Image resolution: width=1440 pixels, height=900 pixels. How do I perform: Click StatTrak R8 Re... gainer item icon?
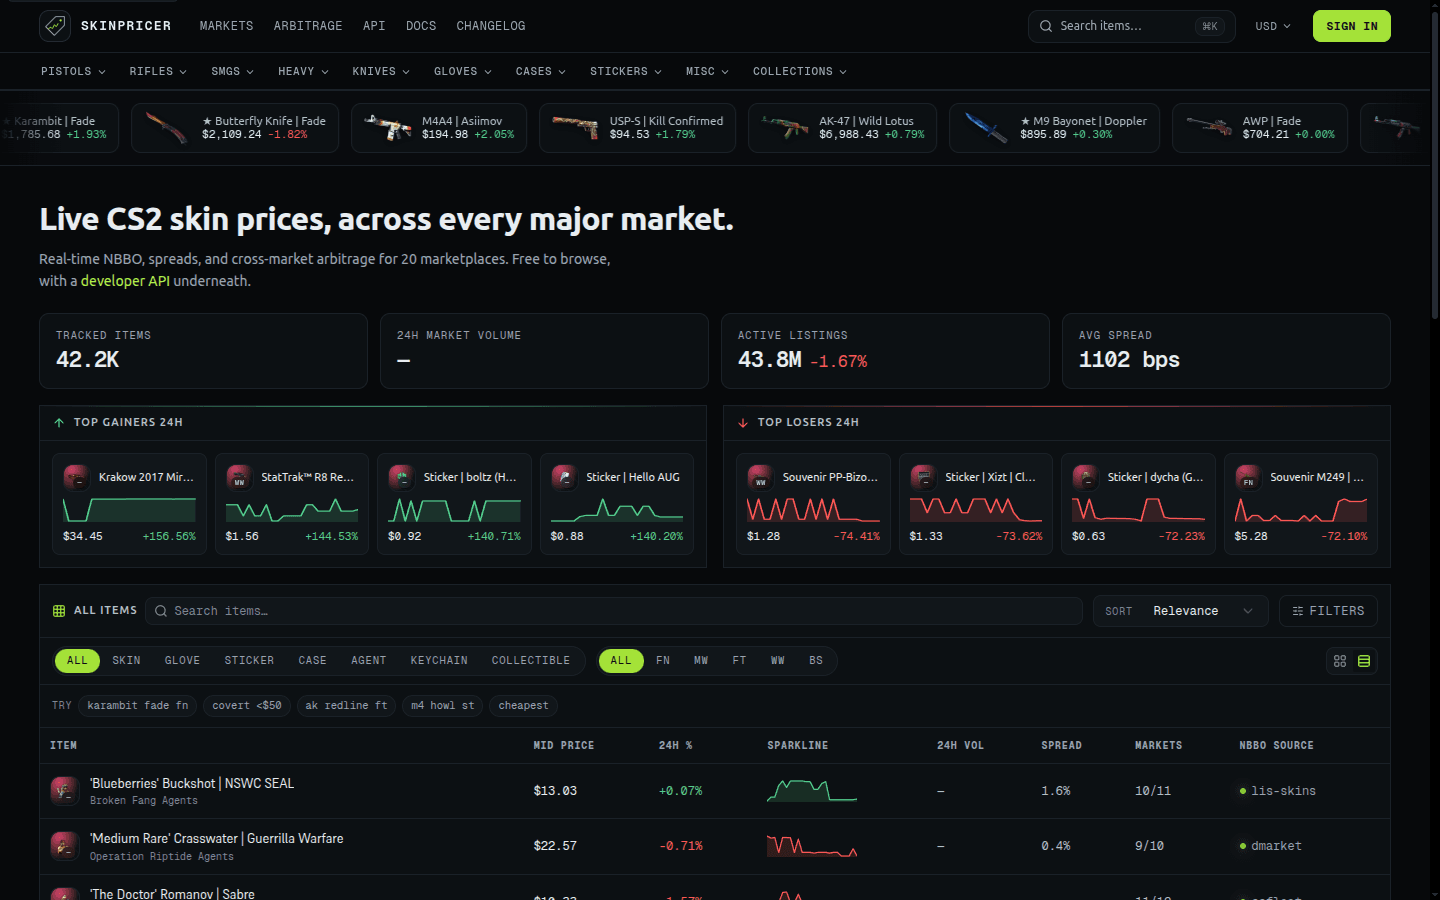pyautogui.click(x=239, y=477)
